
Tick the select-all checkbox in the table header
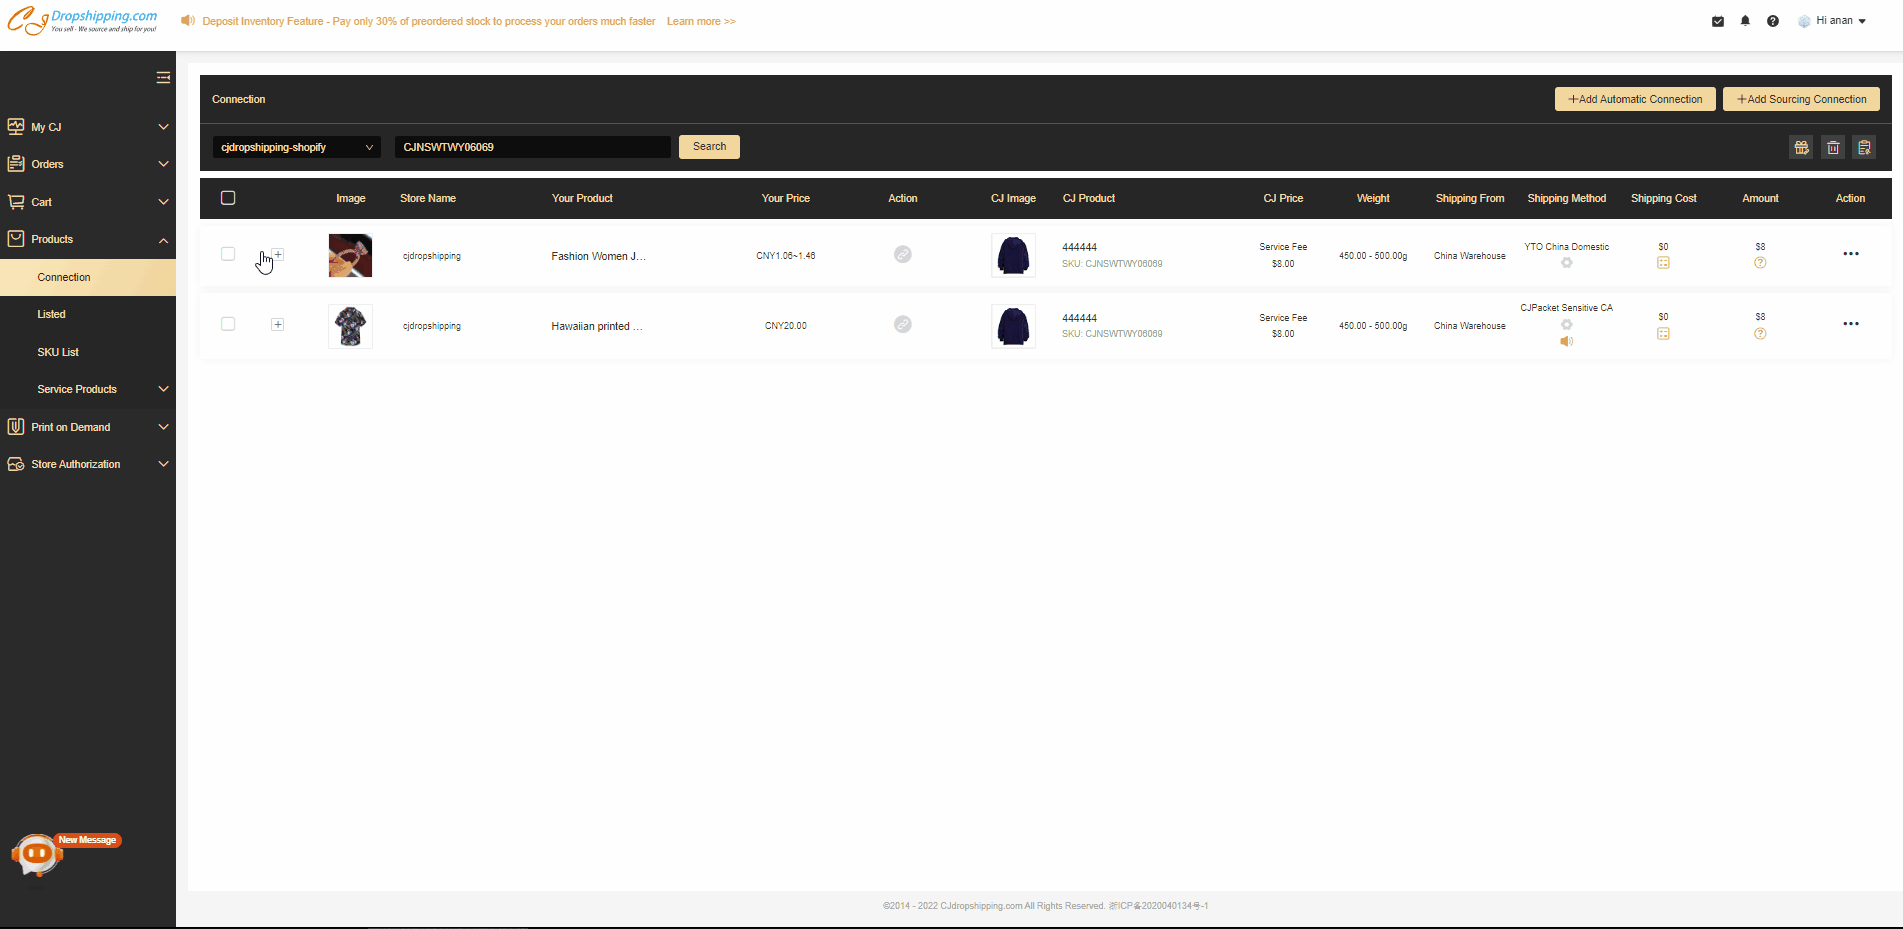tap(228, 198)
